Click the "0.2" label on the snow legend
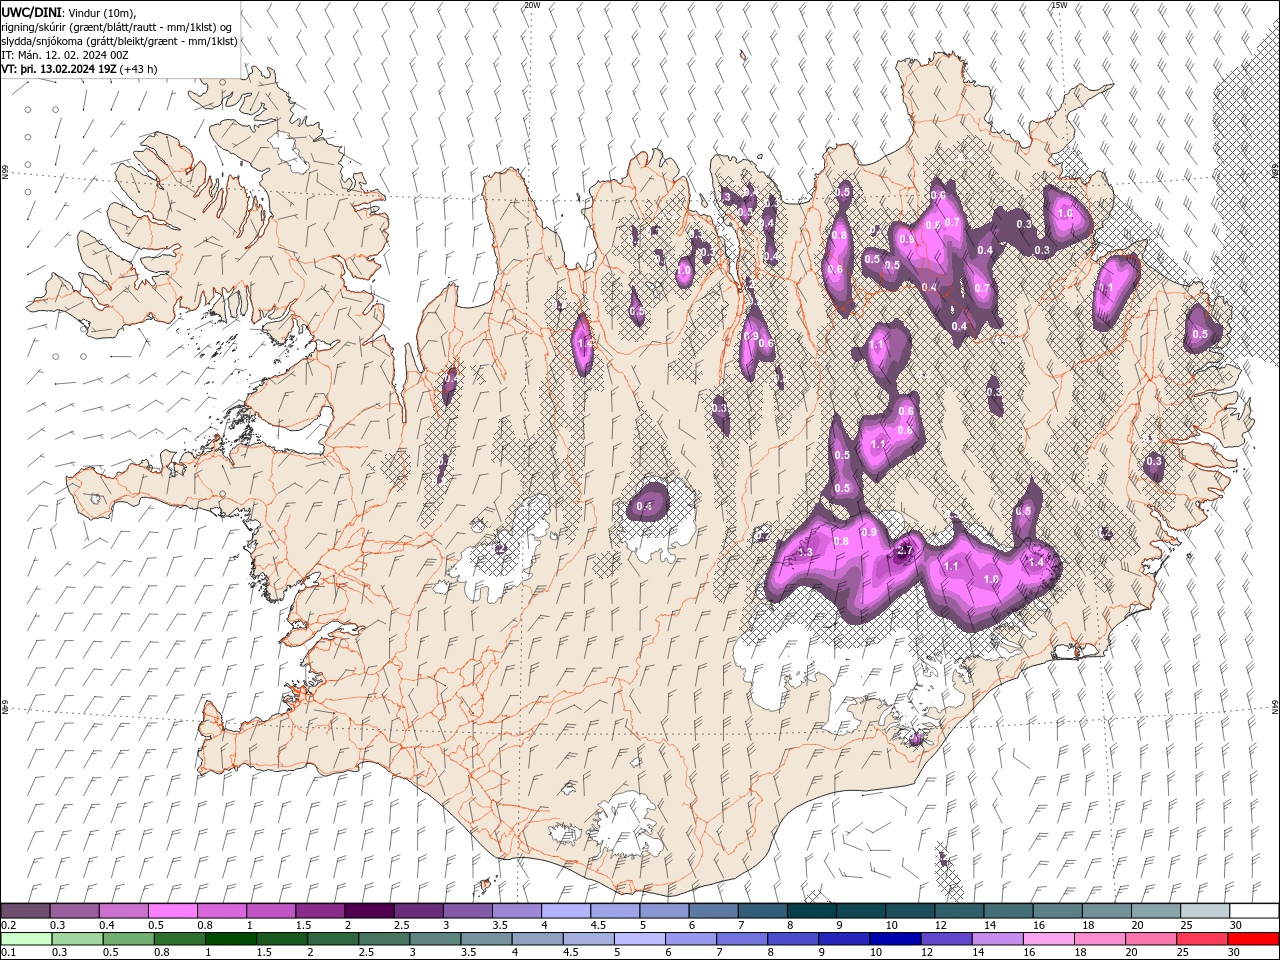Viewport: 1280px width, 960px height. [x=7, y=925]
